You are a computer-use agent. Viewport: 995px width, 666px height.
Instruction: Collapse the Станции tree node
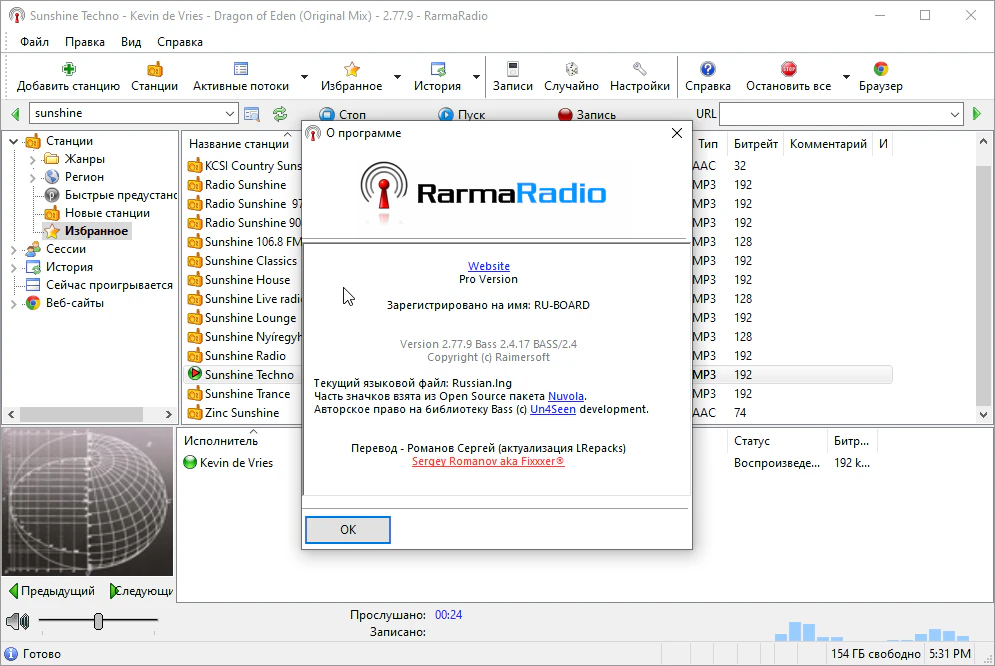13,141
